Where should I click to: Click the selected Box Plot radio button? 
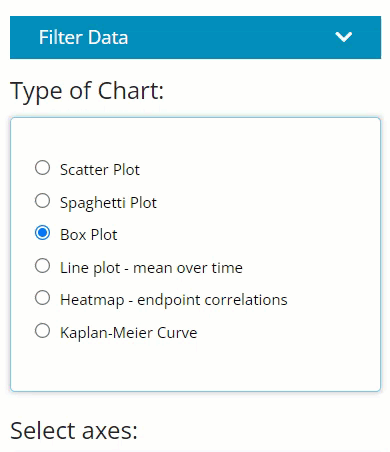(42, 233)
